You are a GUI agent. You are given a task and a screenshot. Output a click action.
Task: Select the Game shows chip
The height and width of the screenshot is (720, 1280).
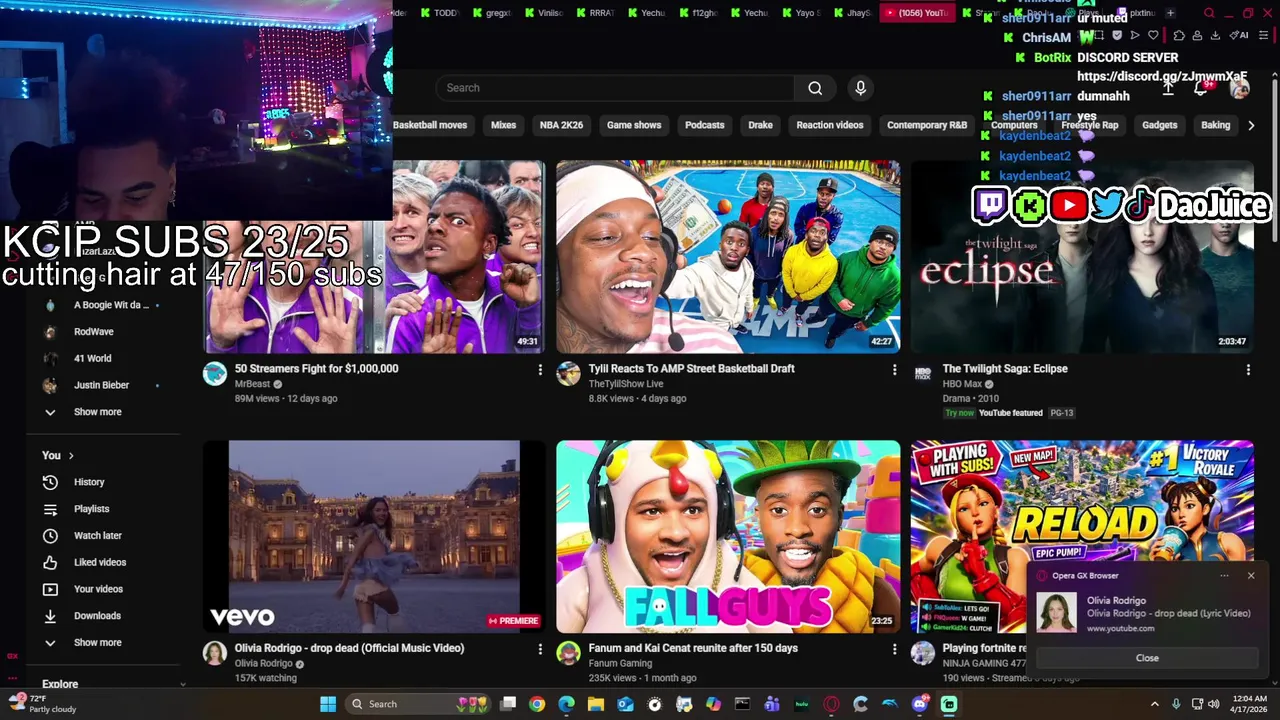[x=634, y=125]
